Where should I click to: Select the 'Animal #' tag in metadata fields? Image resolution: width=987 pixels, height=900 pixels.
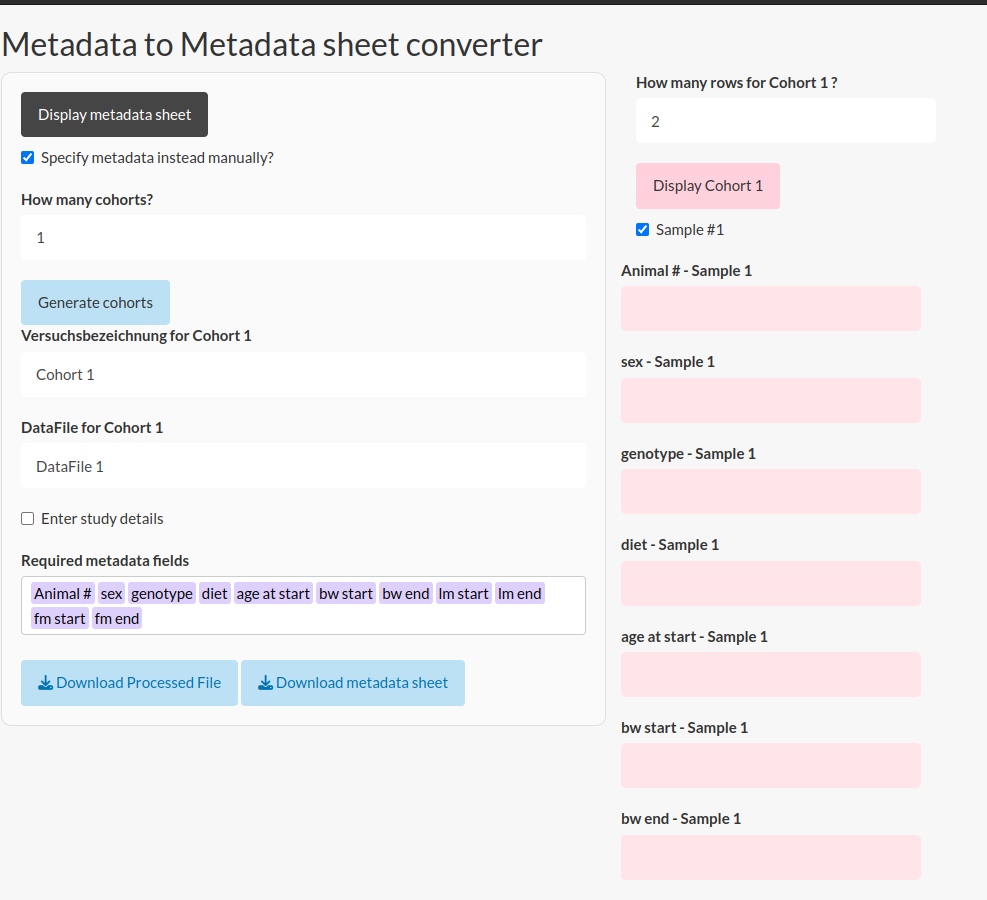(x=63, y=593)
